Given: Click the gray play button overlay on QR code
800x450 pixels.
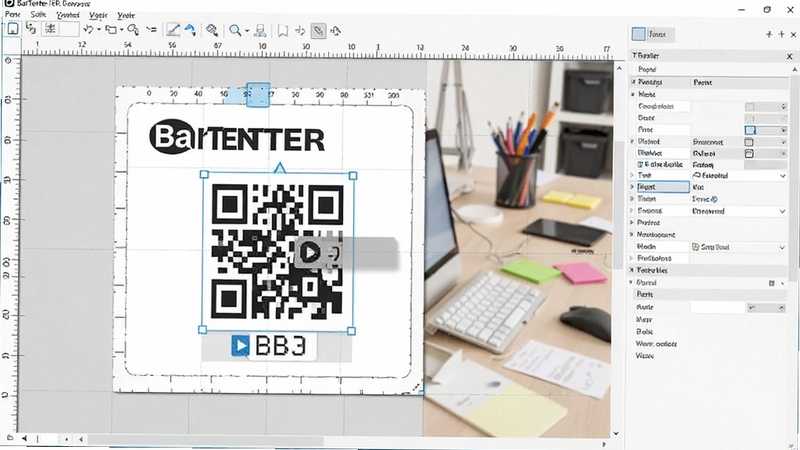Looking at the screenshot, I should 310,252.
